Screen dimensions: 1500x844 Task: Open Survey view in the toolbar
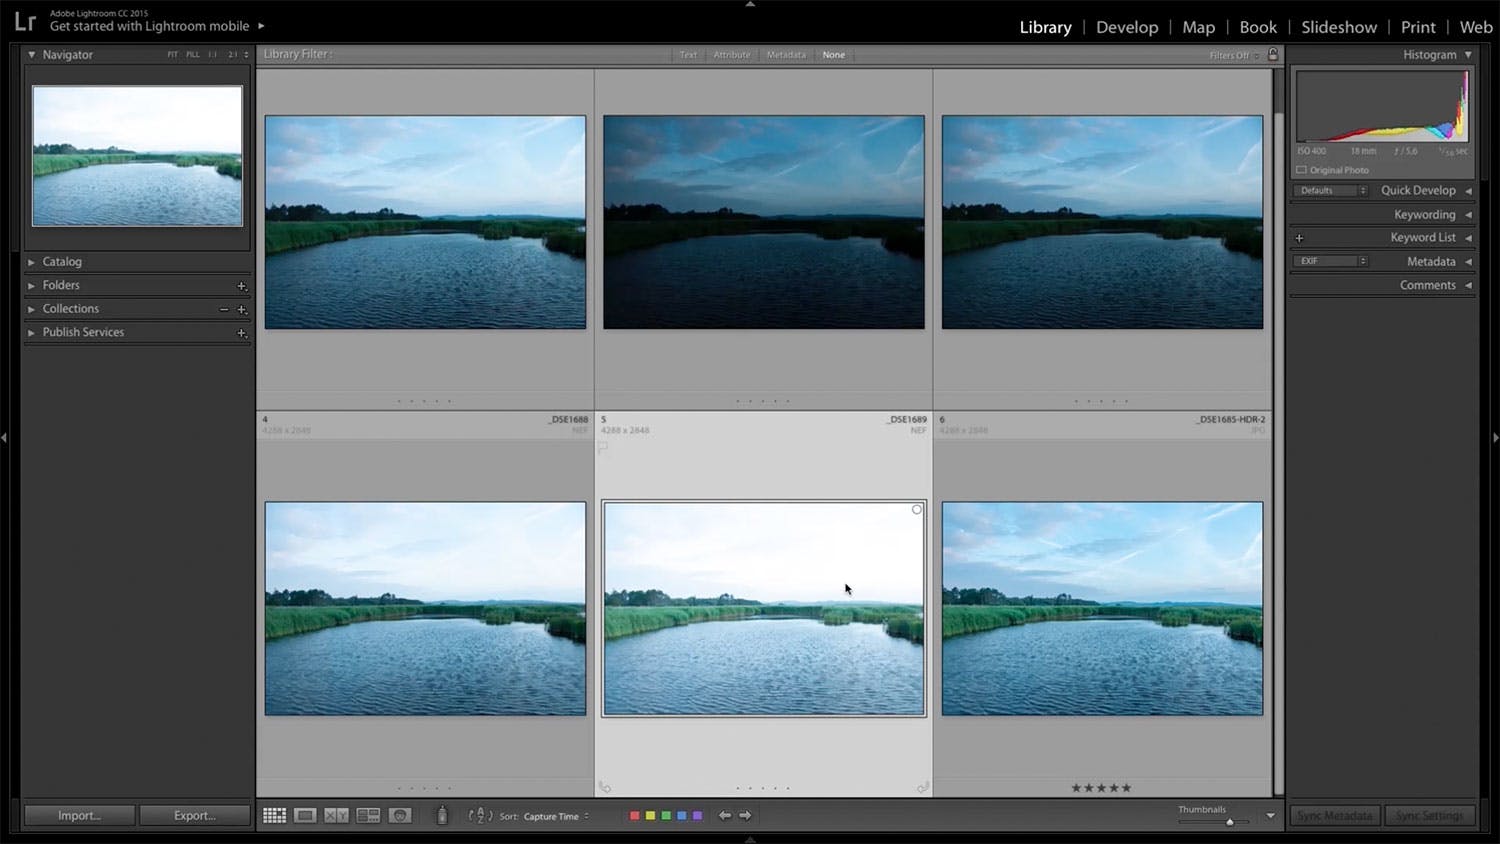point(368,816)
